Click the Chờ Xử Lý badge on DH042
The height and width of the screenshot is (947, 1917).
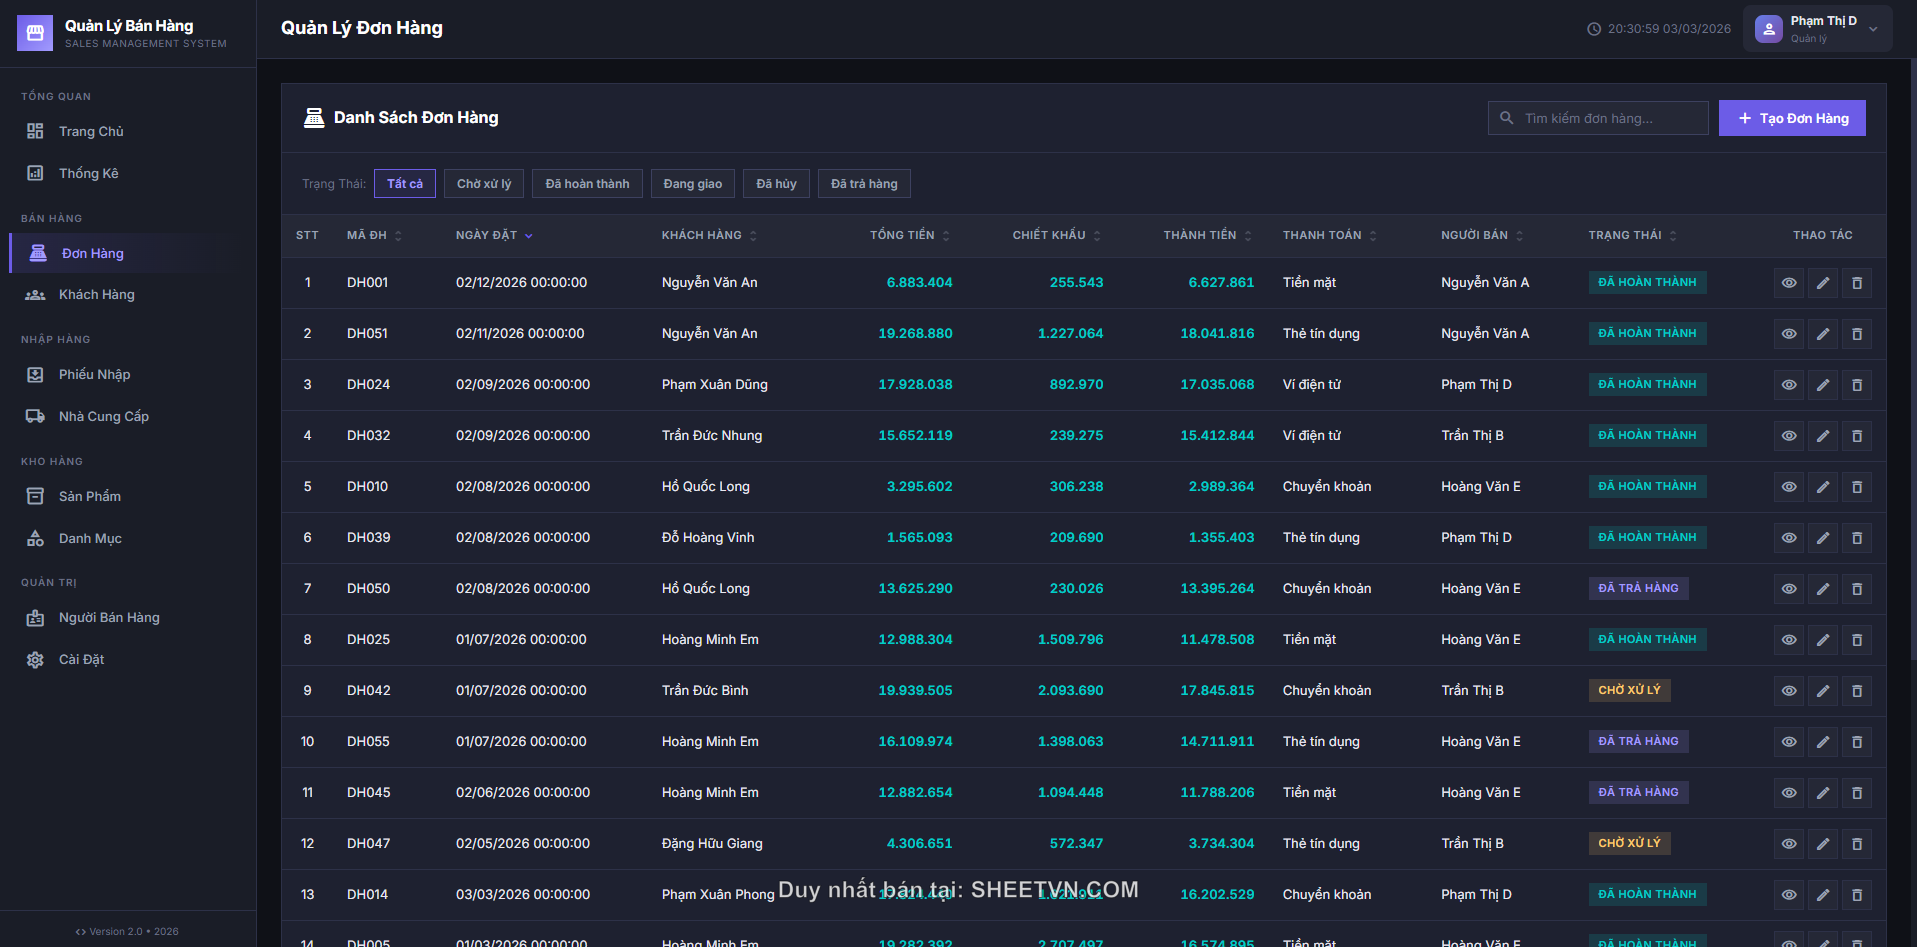pyautogui.click(x=1629, y=690)
